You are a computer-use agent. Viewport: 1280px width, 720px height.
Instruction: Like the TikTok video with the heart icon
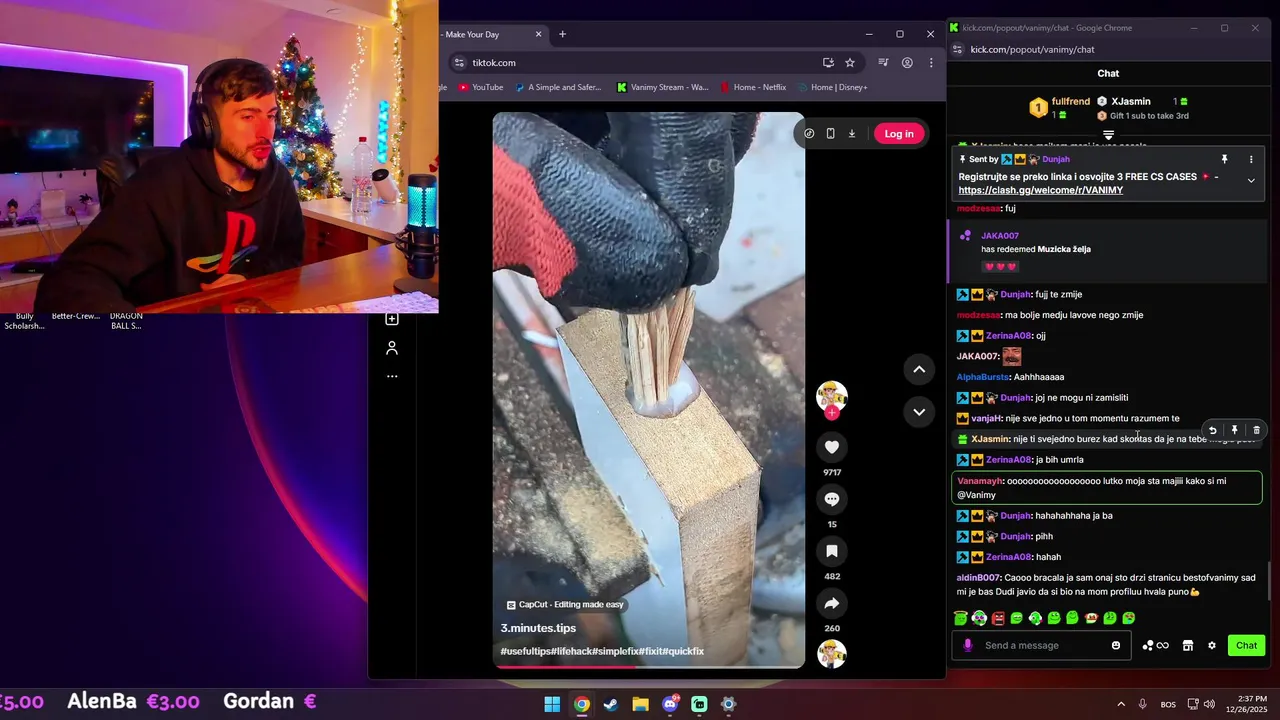coord(831,447)
